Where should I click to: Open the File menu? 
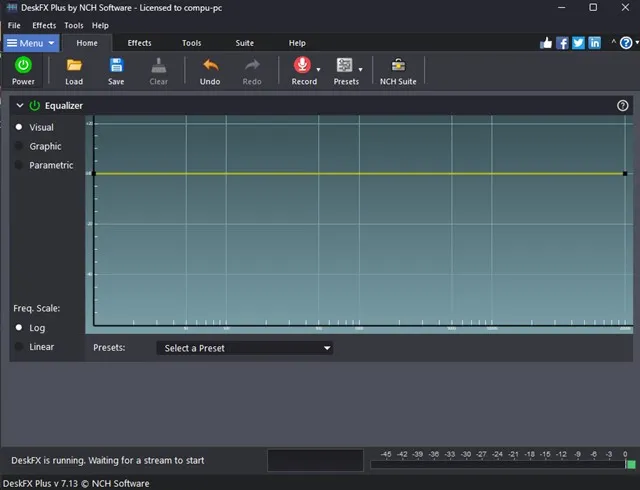pos(14,25)
